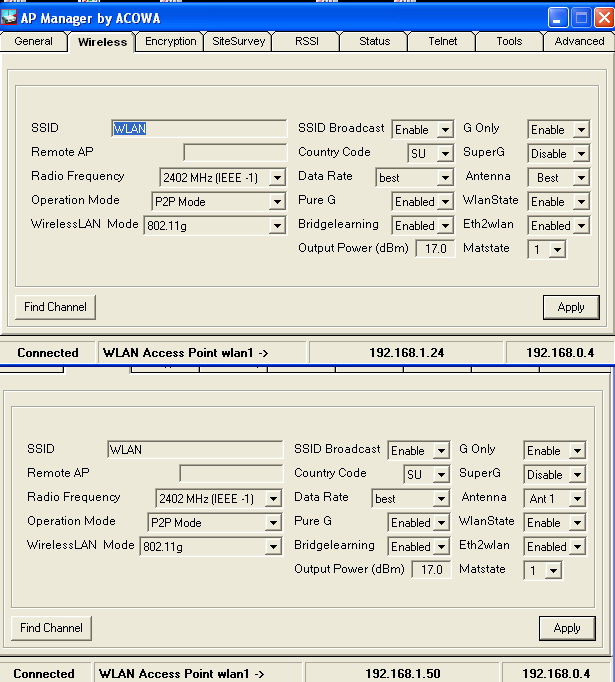Viewport: 615px width, 682px height.
Task: Switch to the Encryption tab
Action: 170,41
